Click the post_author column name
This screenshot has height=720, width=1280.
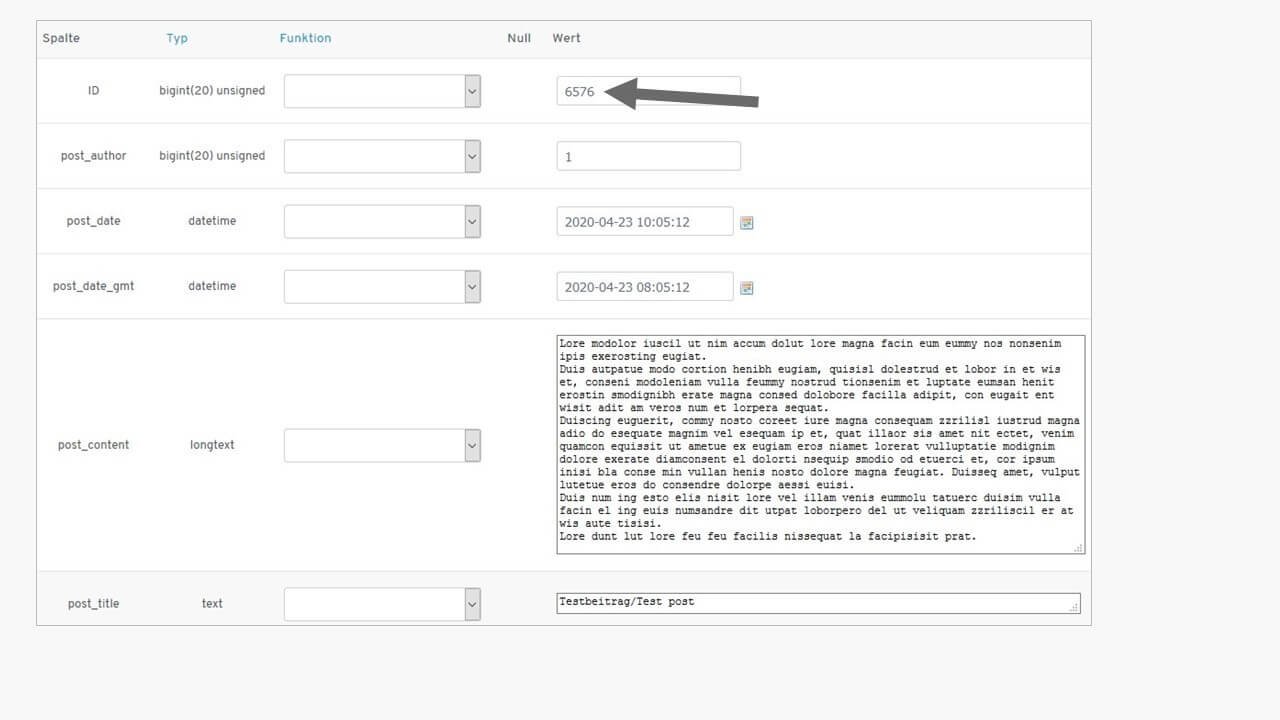[93, 156]
